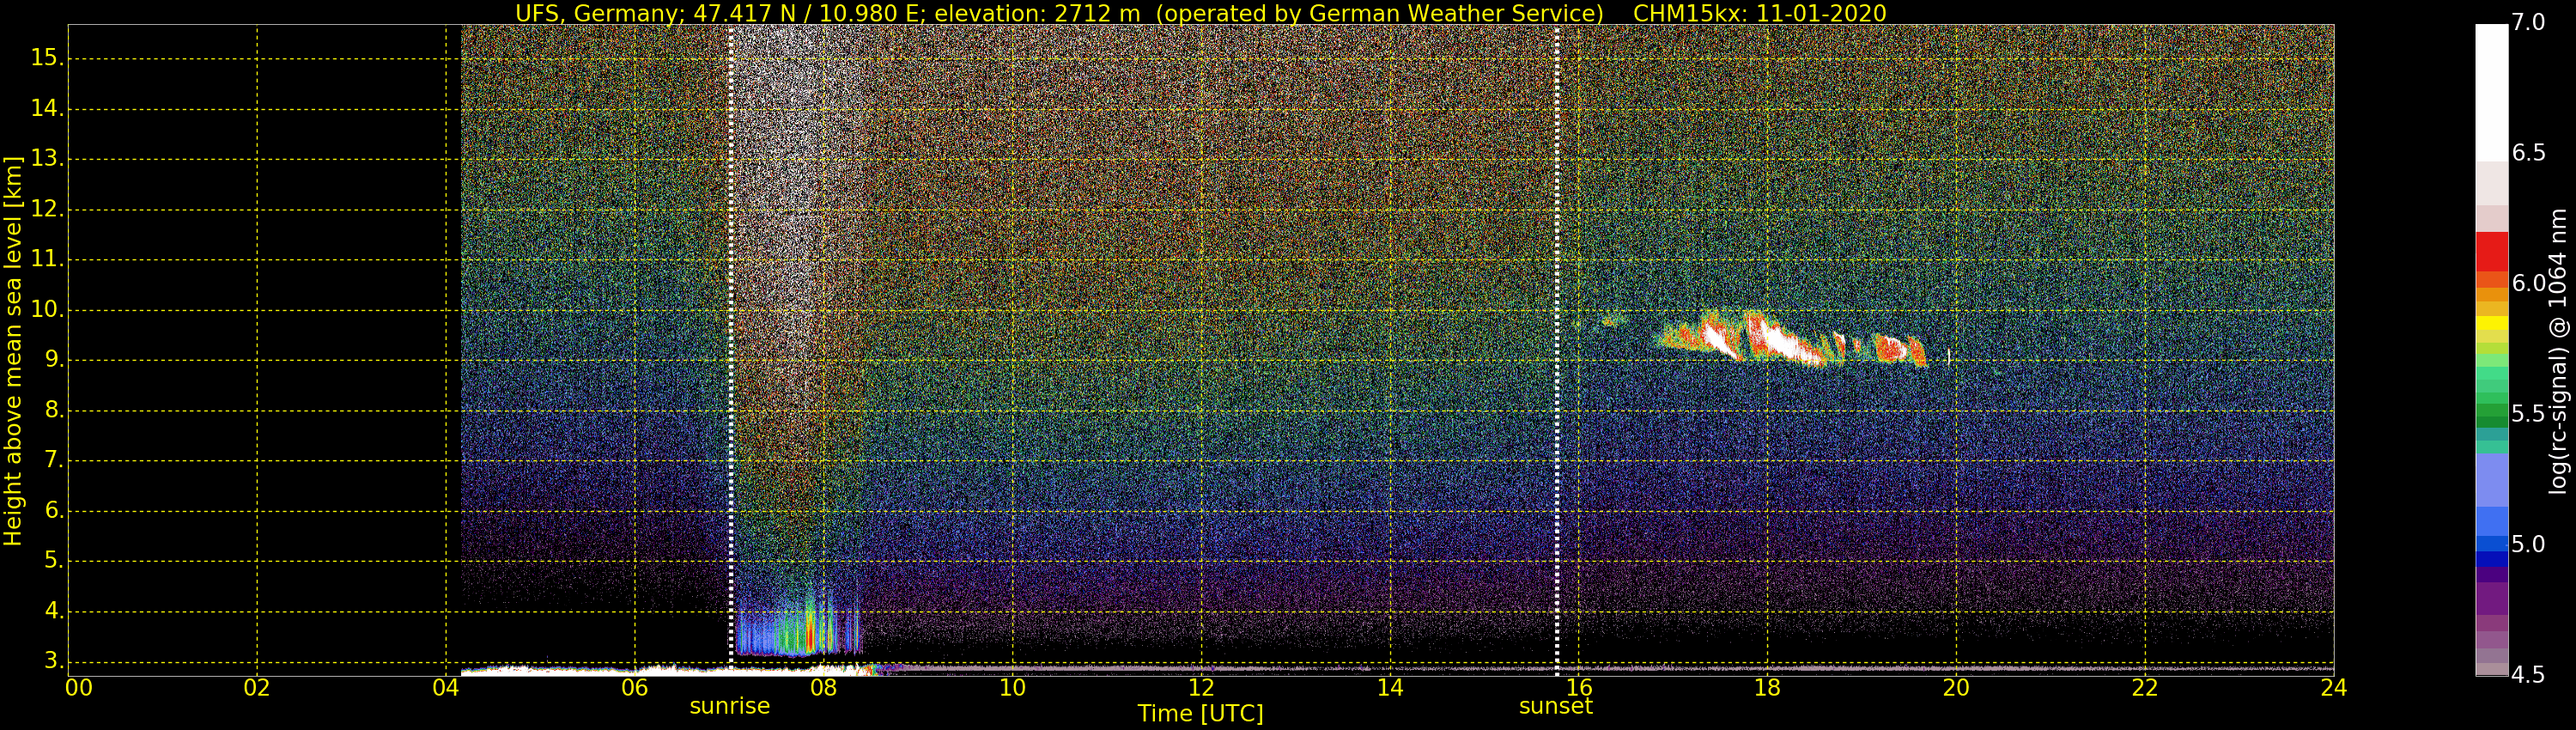
Task: Click the small cloud echo just after 16 UTC
Action: (x=1611, y=320)
